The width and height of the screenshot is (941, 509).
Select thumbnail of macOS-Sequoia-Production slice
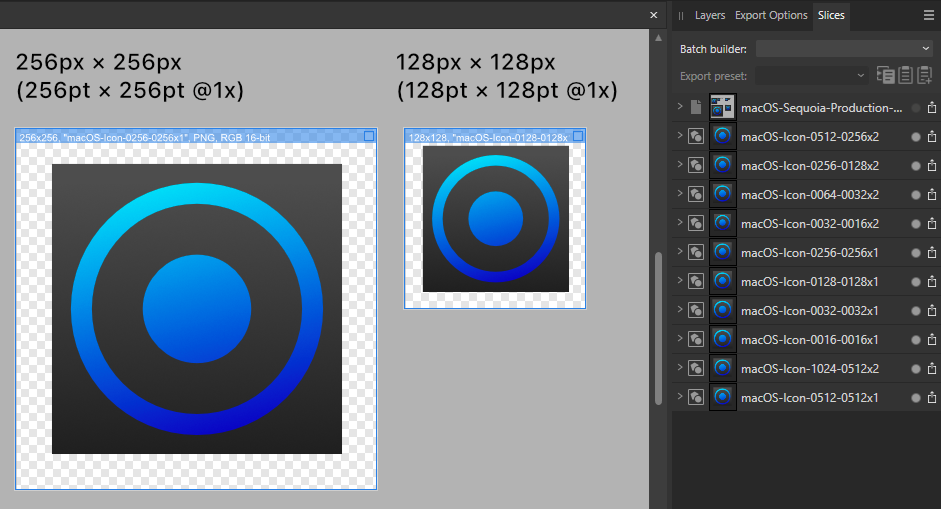[x=723, y=107]
